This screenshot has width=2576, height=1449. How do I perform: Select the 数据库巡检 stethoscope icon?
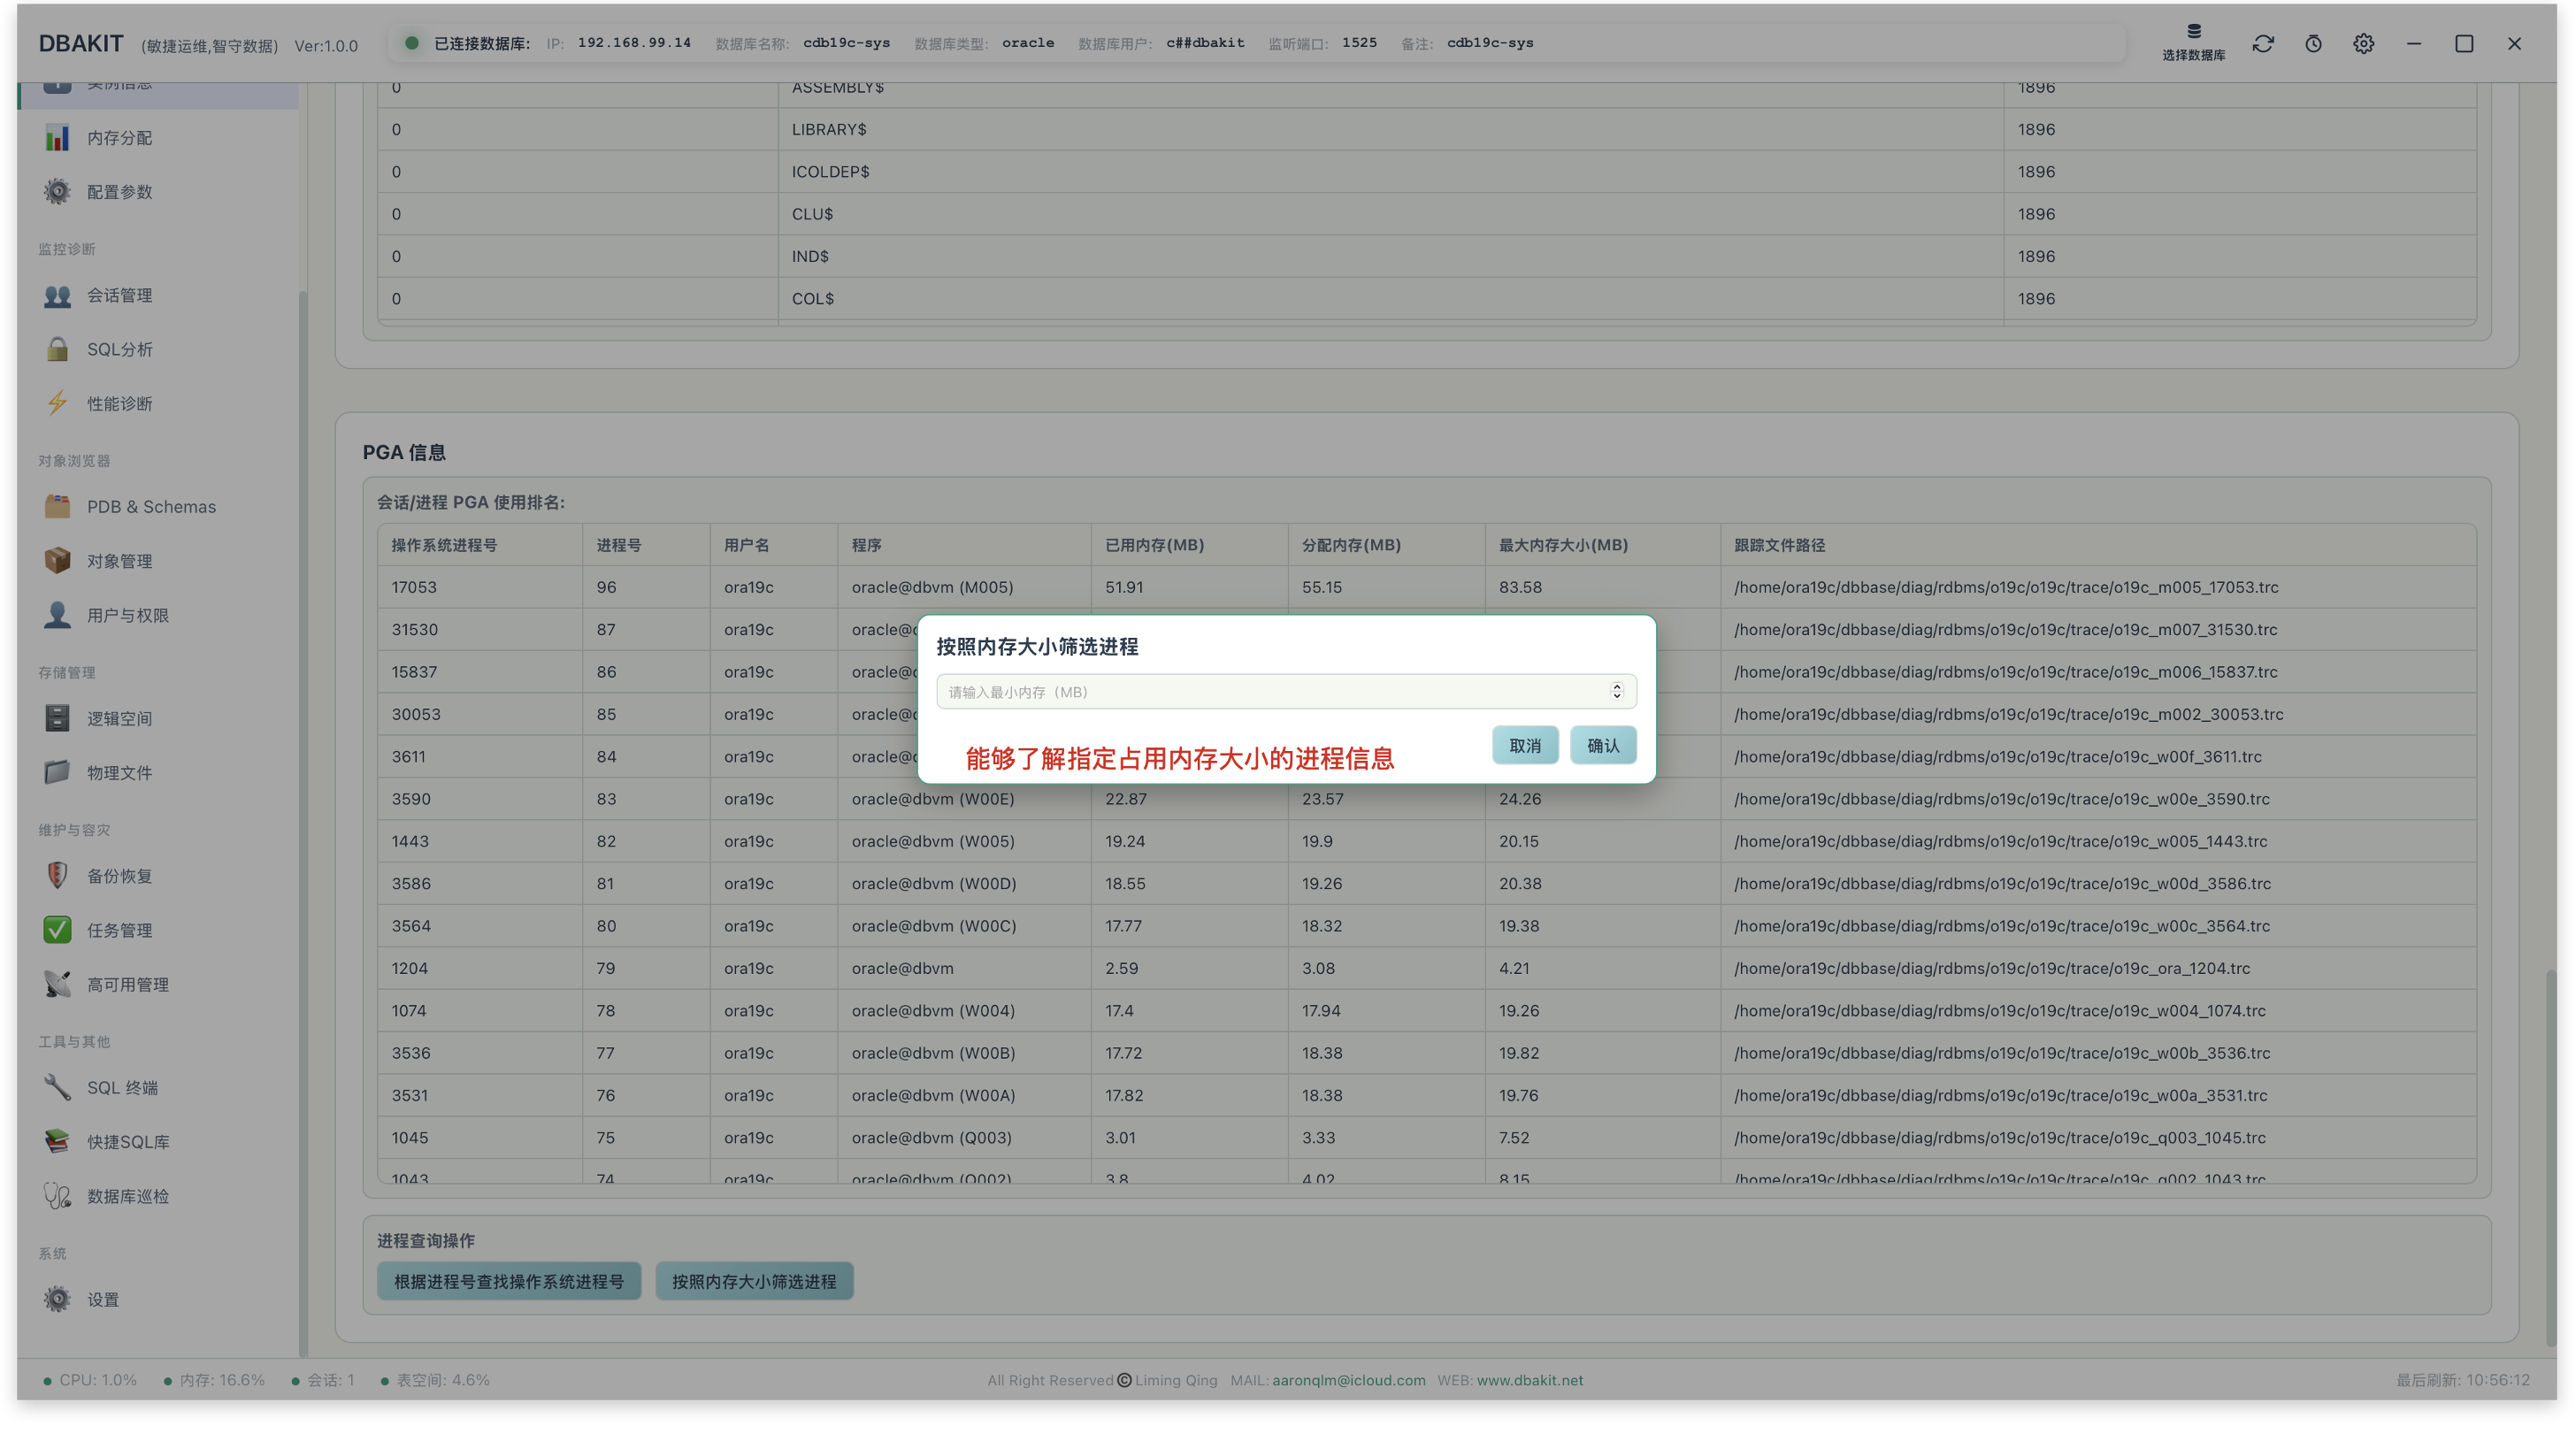(x=57, y=1196)
